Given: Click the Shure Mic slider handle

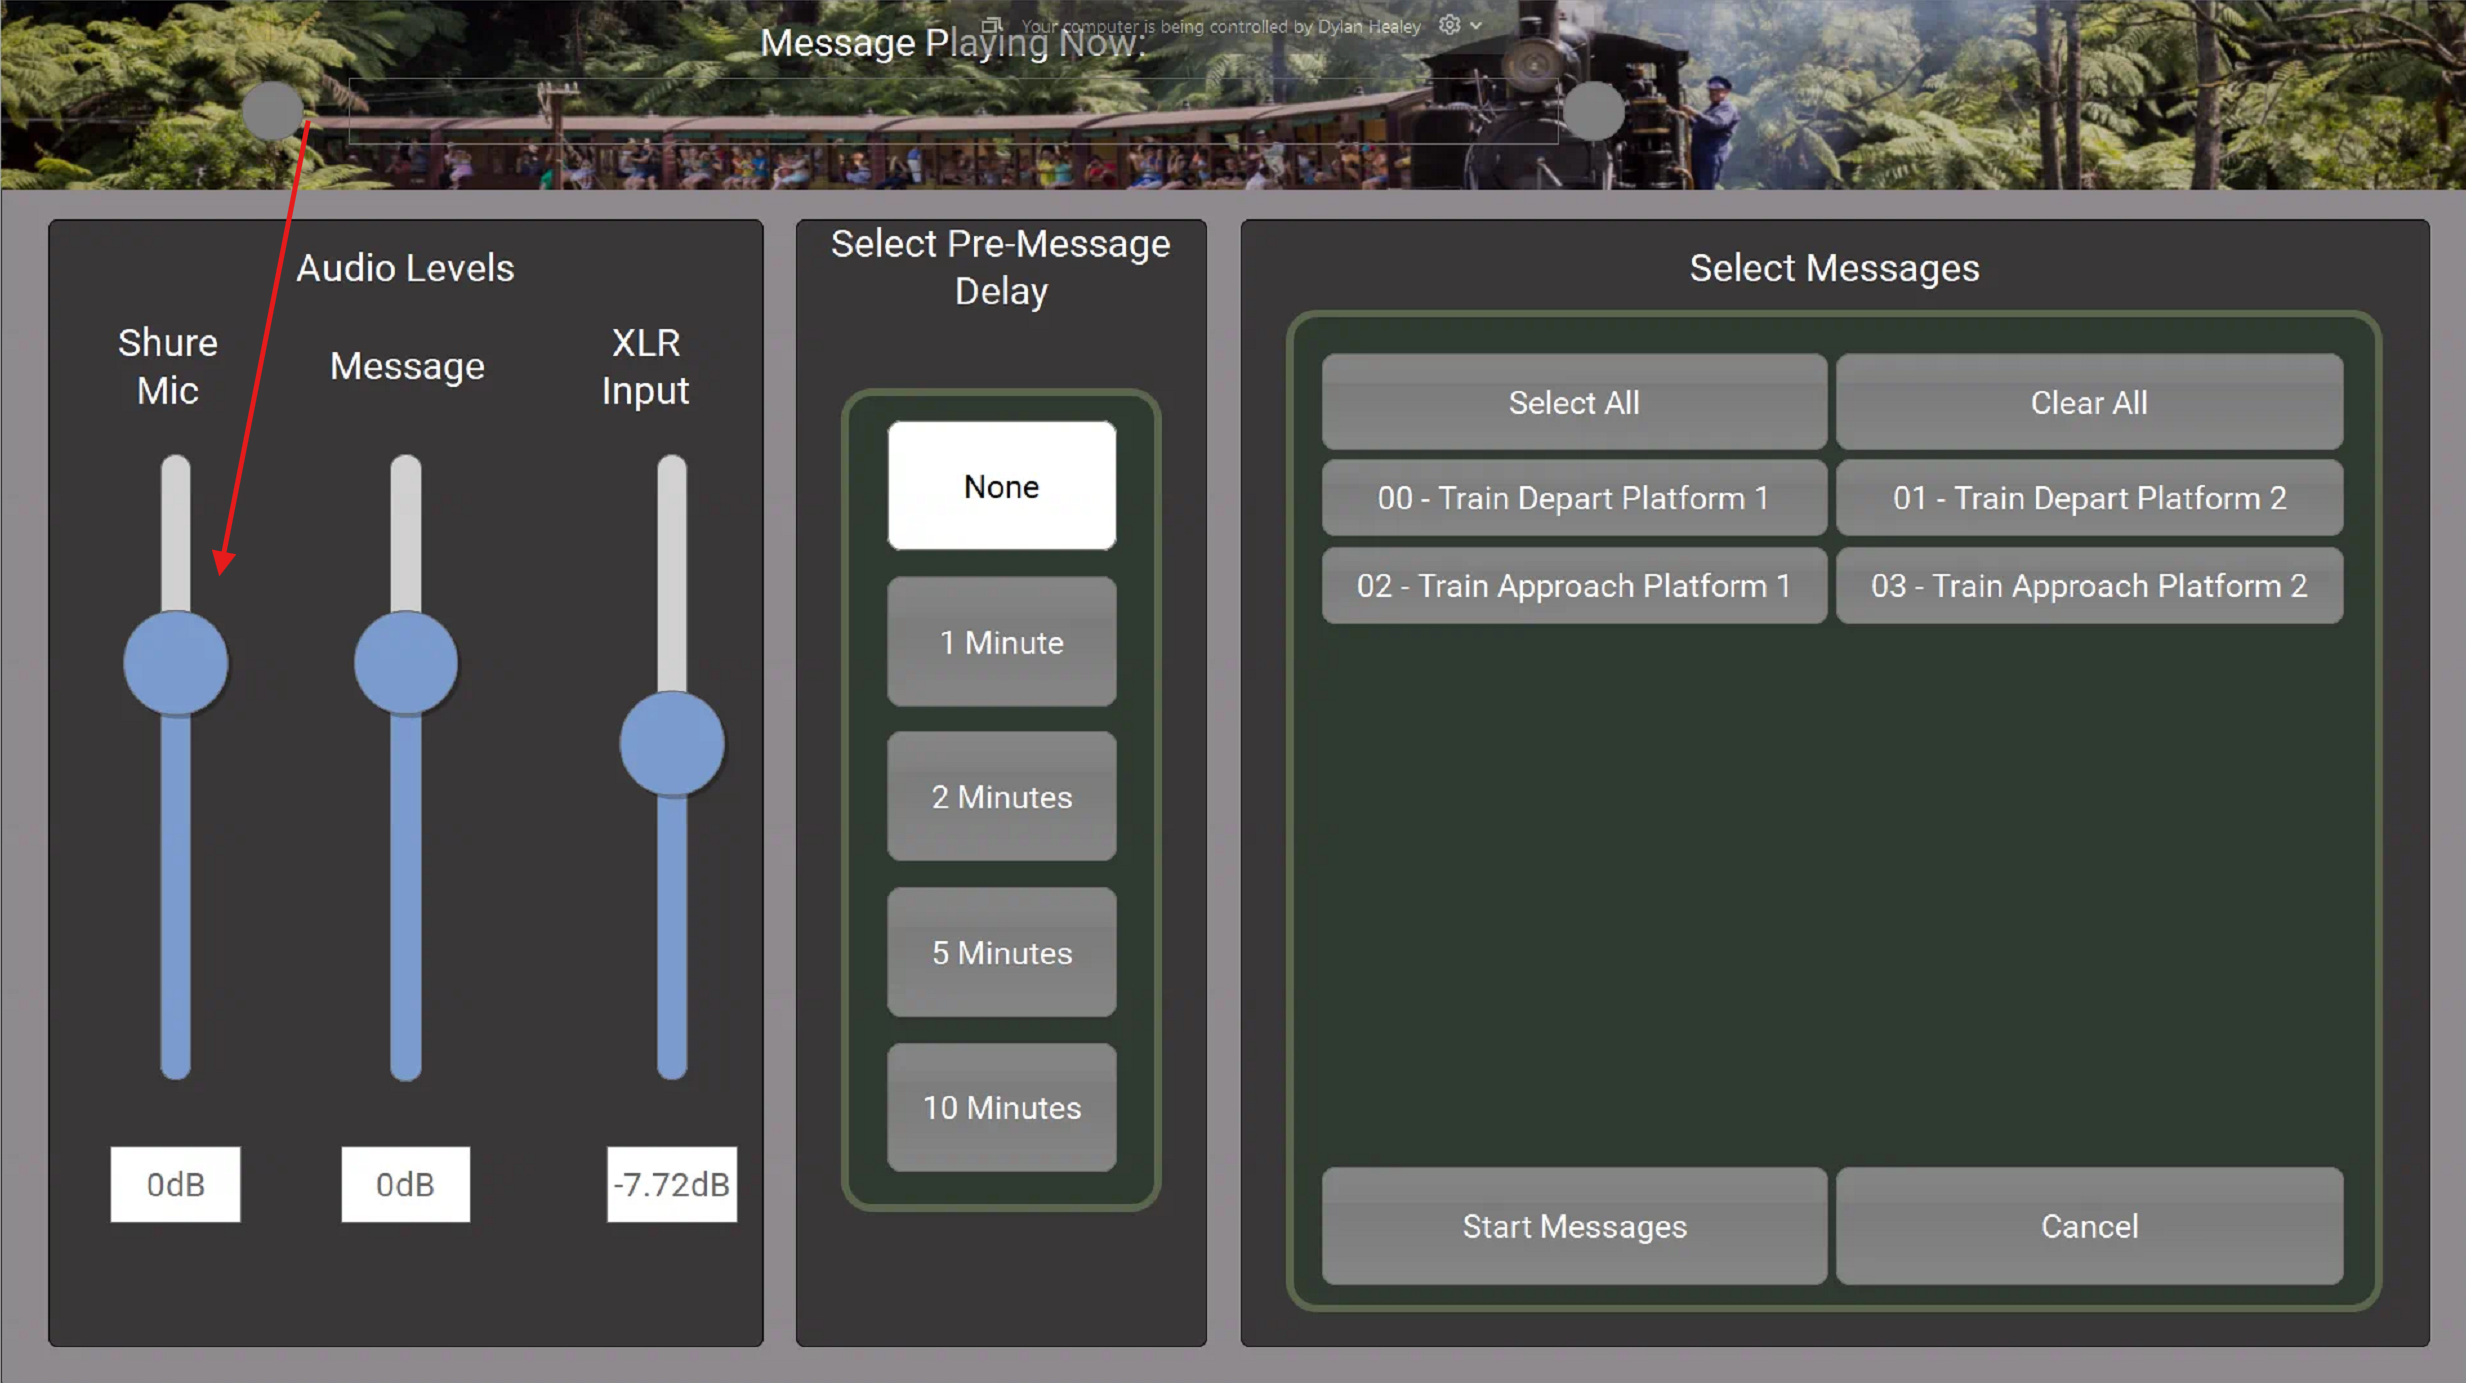Looking at the screenshot, I should (x=176, y=662).
